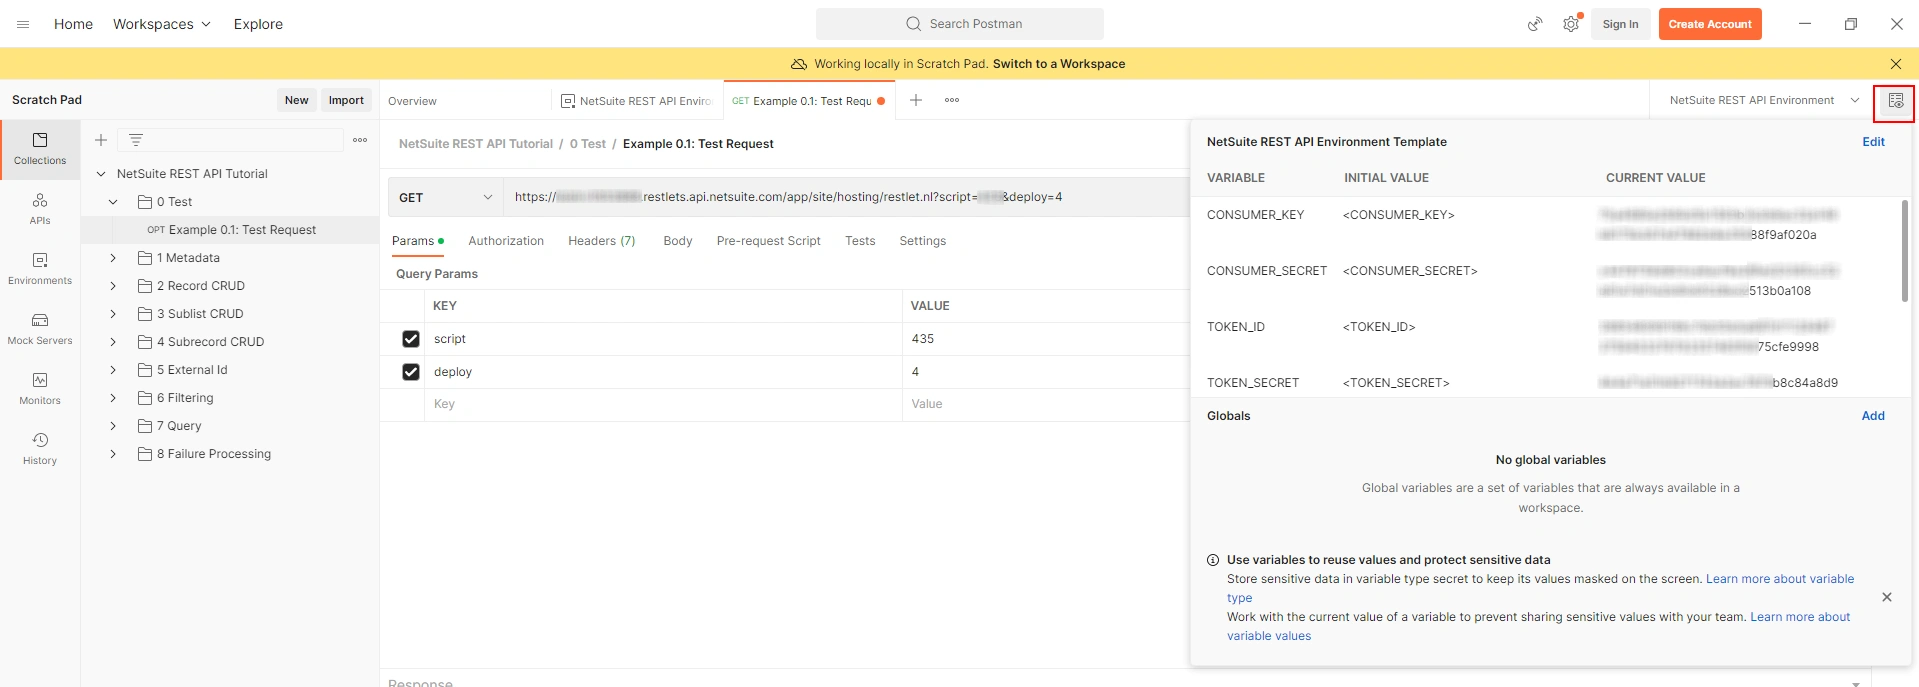The image size is (1919, 687).
Task: Click the Search Postman field
Action: click(x=960, y=24)
